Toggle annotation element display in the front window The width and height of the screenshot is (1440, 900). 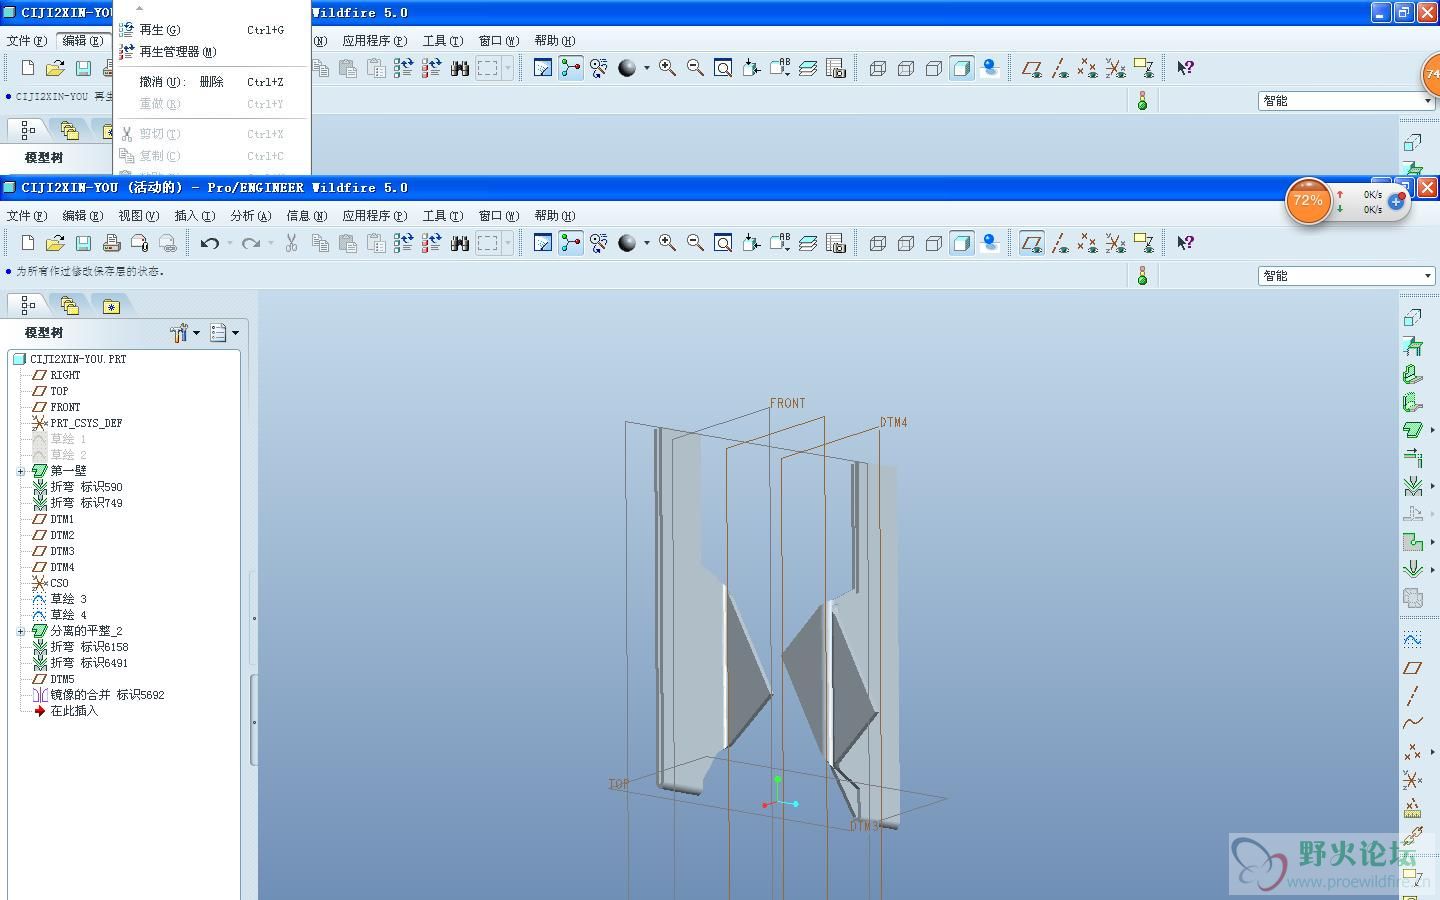coord(1143,243)
